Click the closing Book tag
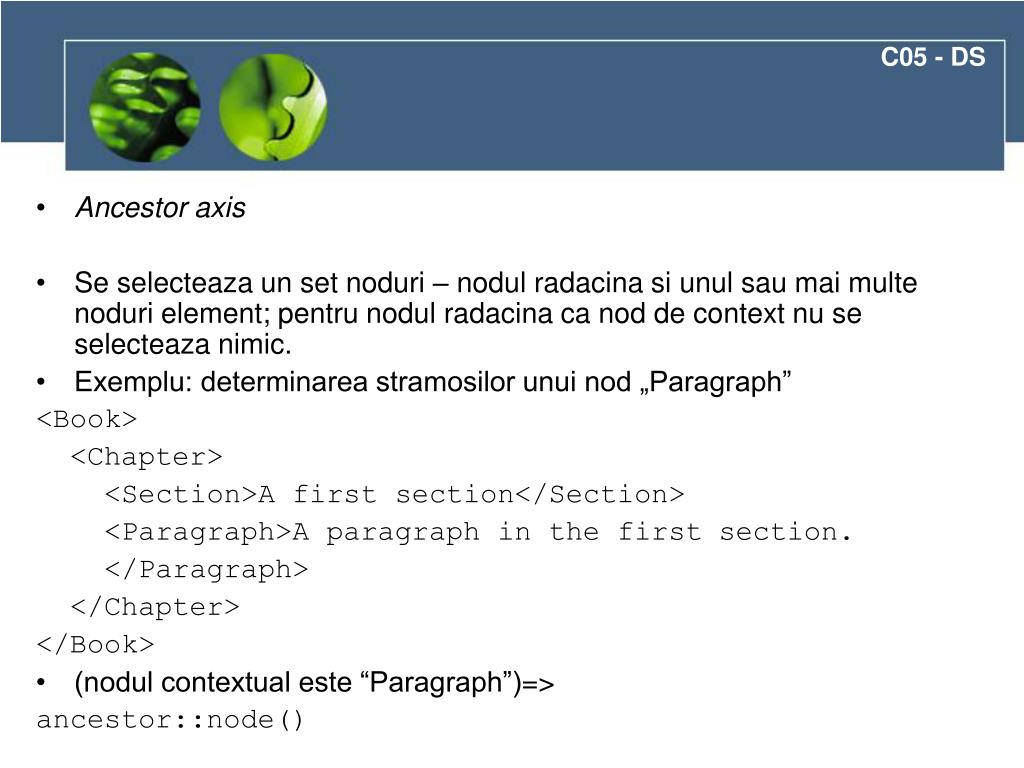The height and width of the screenshot is (768, 1024). 95,645
